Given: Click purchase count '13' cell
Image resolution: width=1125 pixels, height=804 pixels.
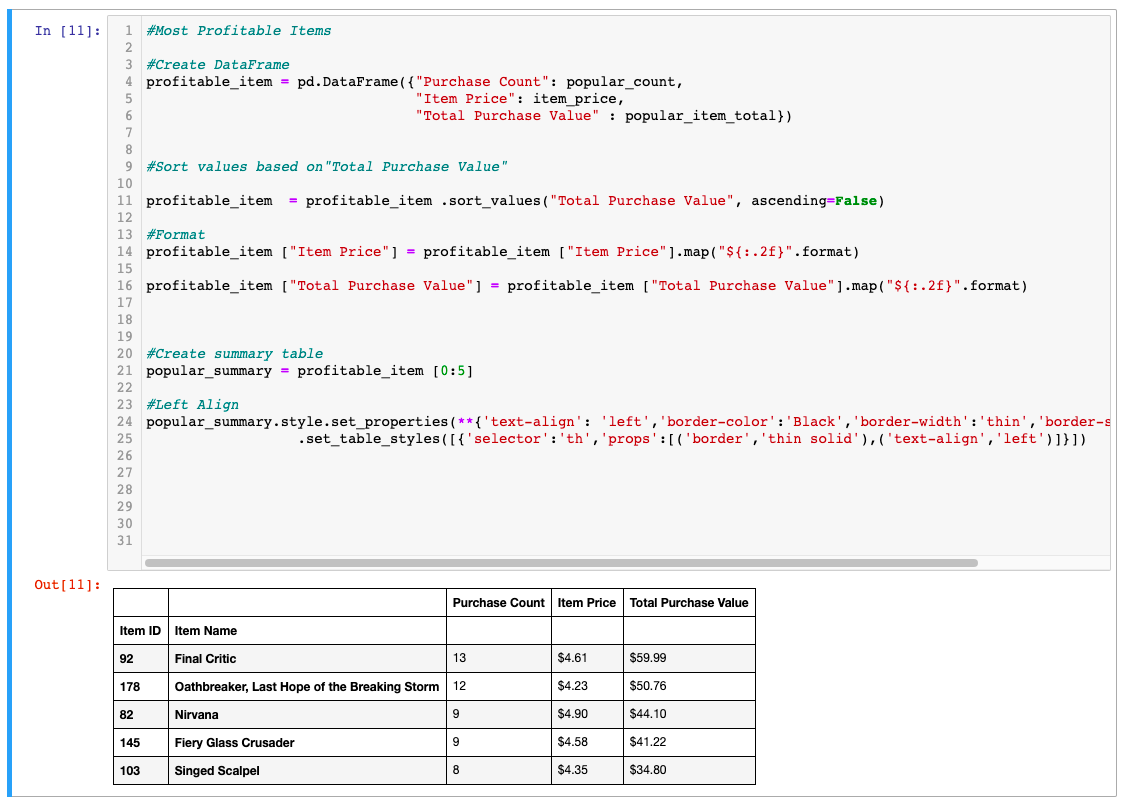Looking at the screenshot, I should [x=499, y=658].
